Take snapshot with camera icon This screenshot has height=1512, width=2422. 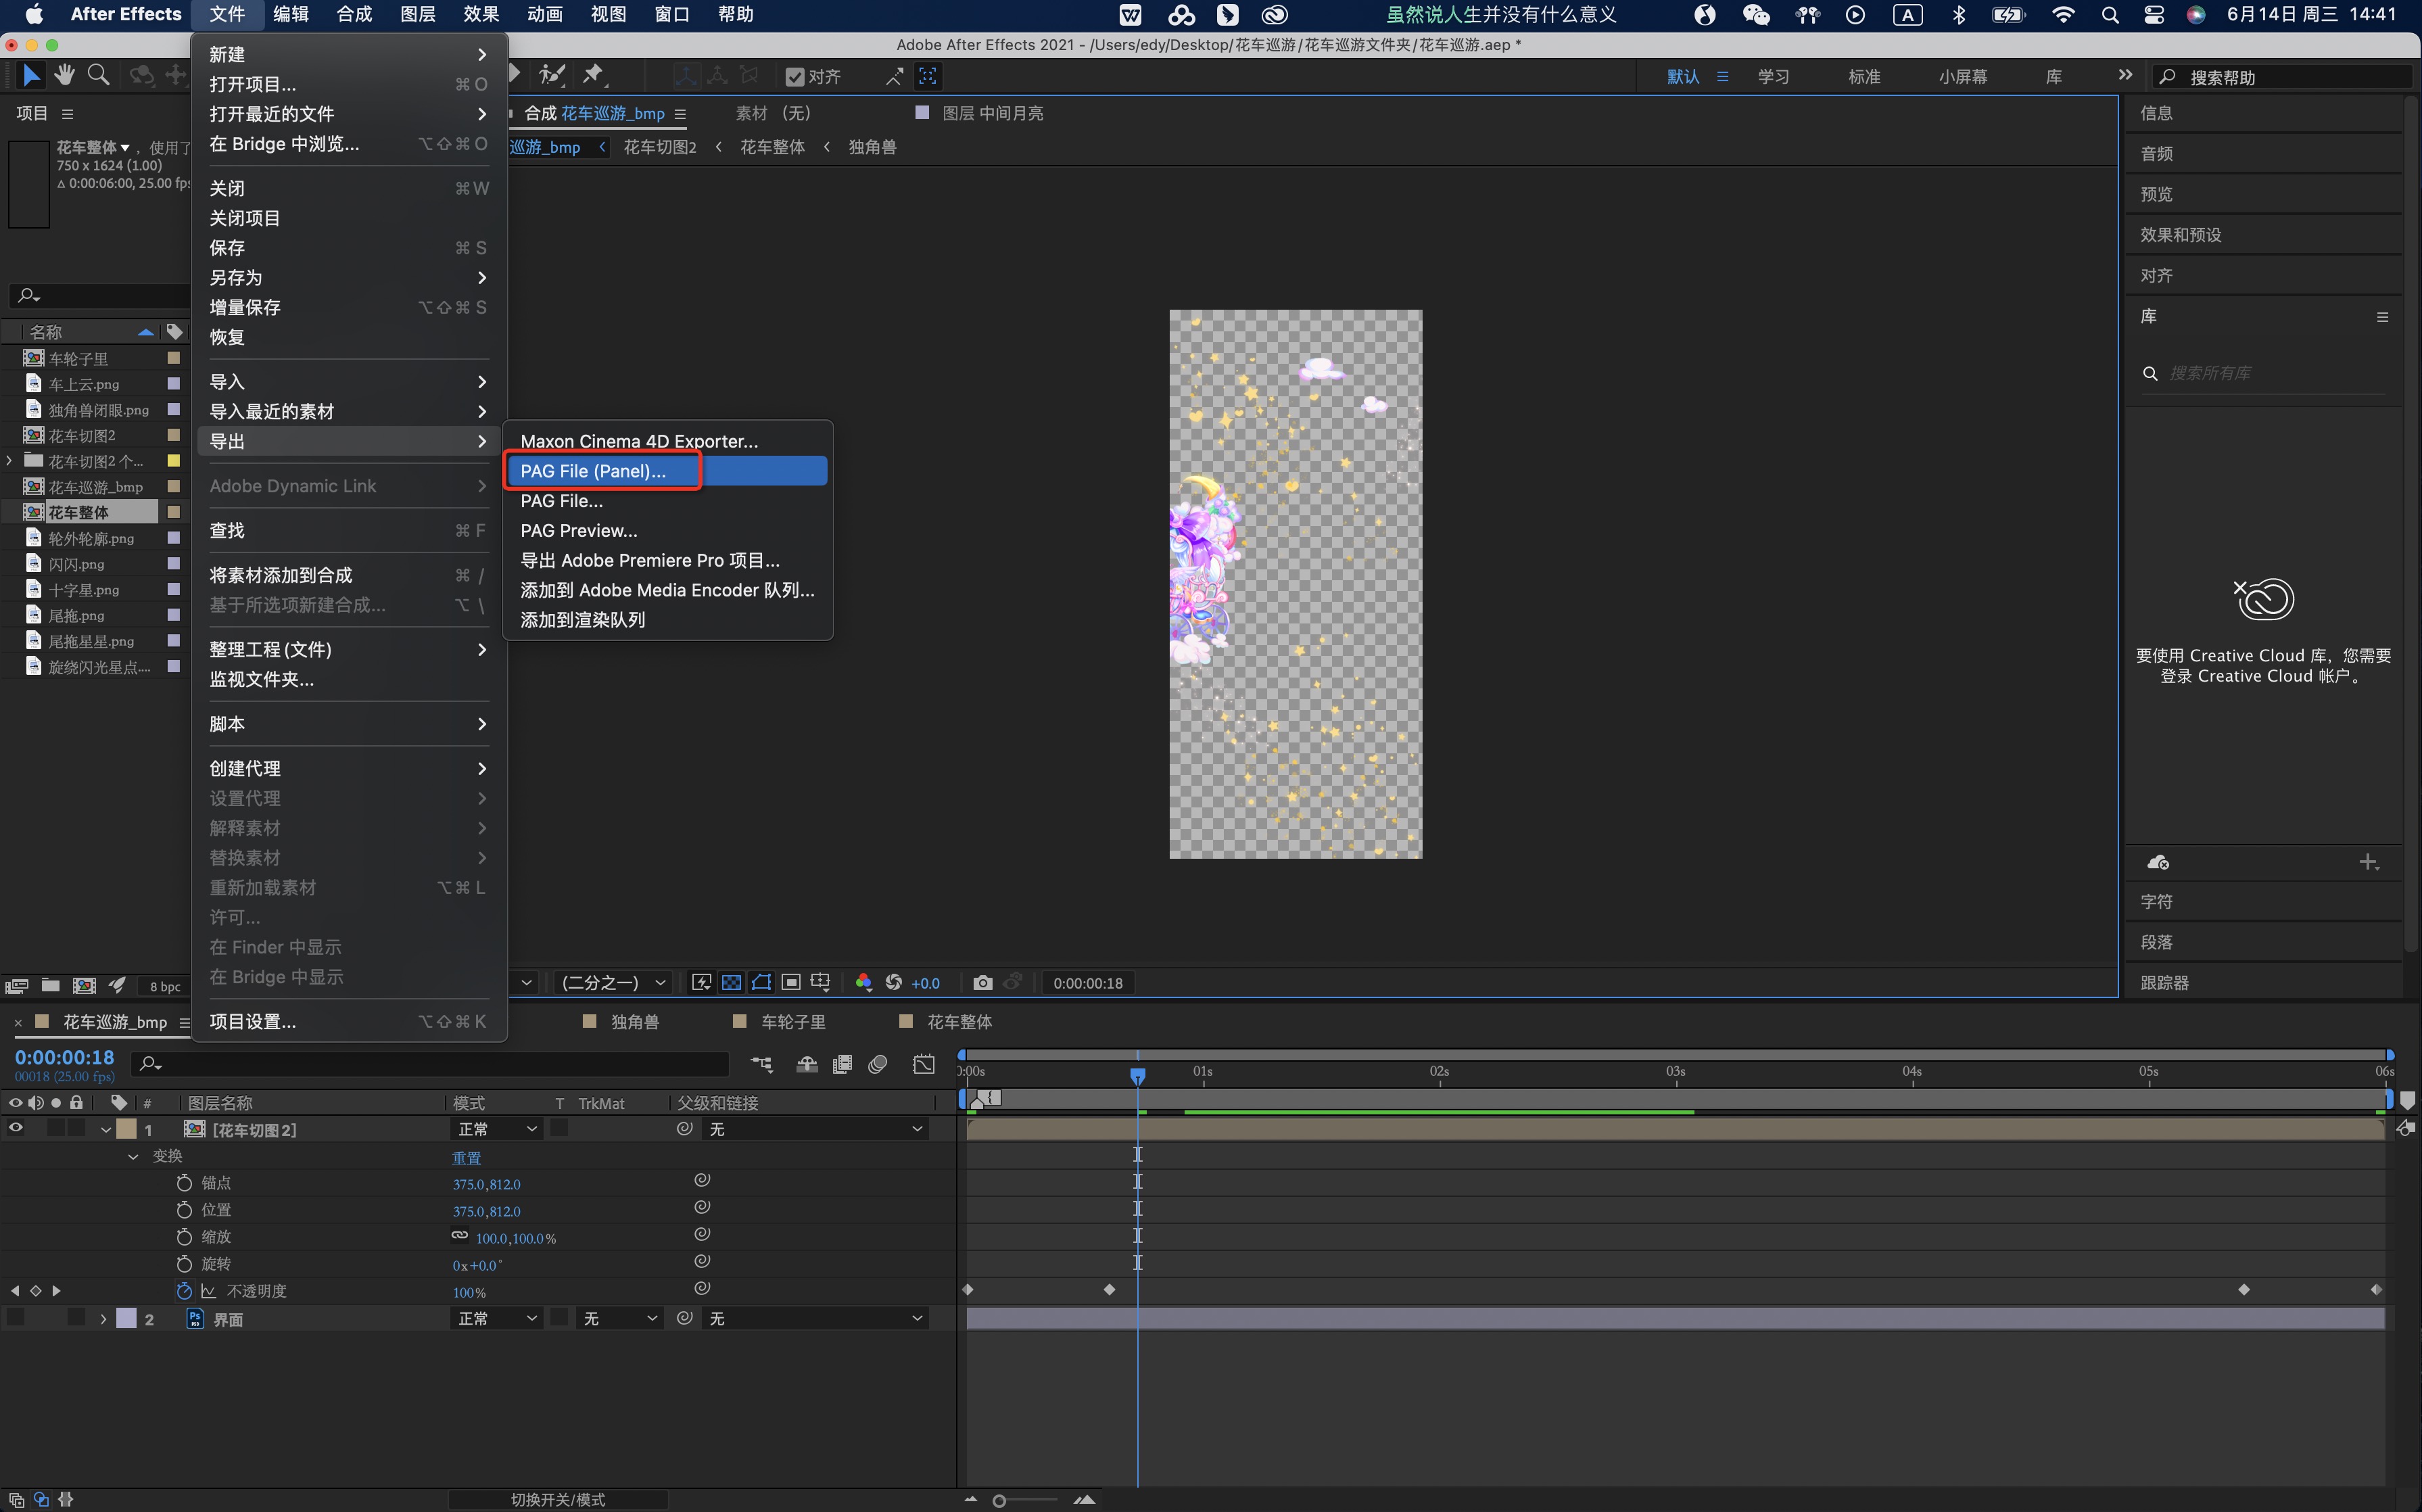(x=982, y=983)
